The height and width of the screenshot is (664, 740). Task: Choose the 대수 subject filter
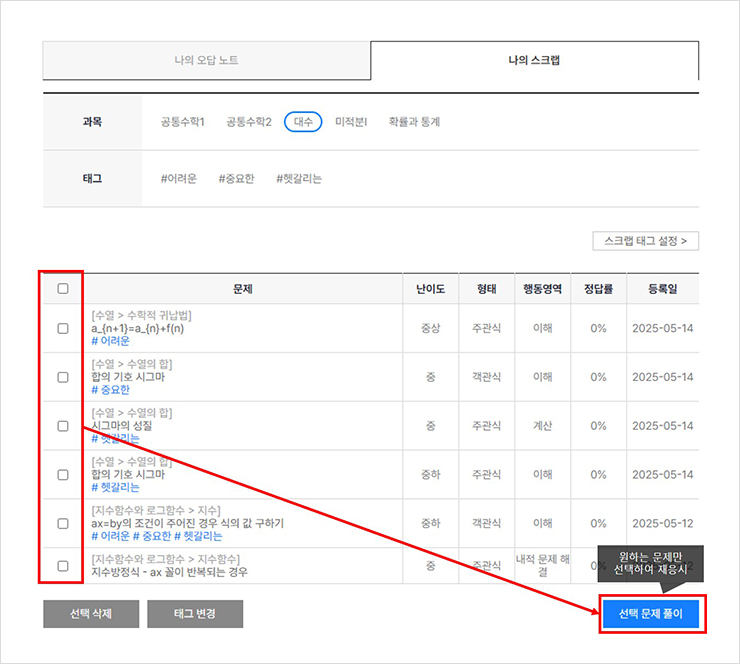[x=303, y=122]
